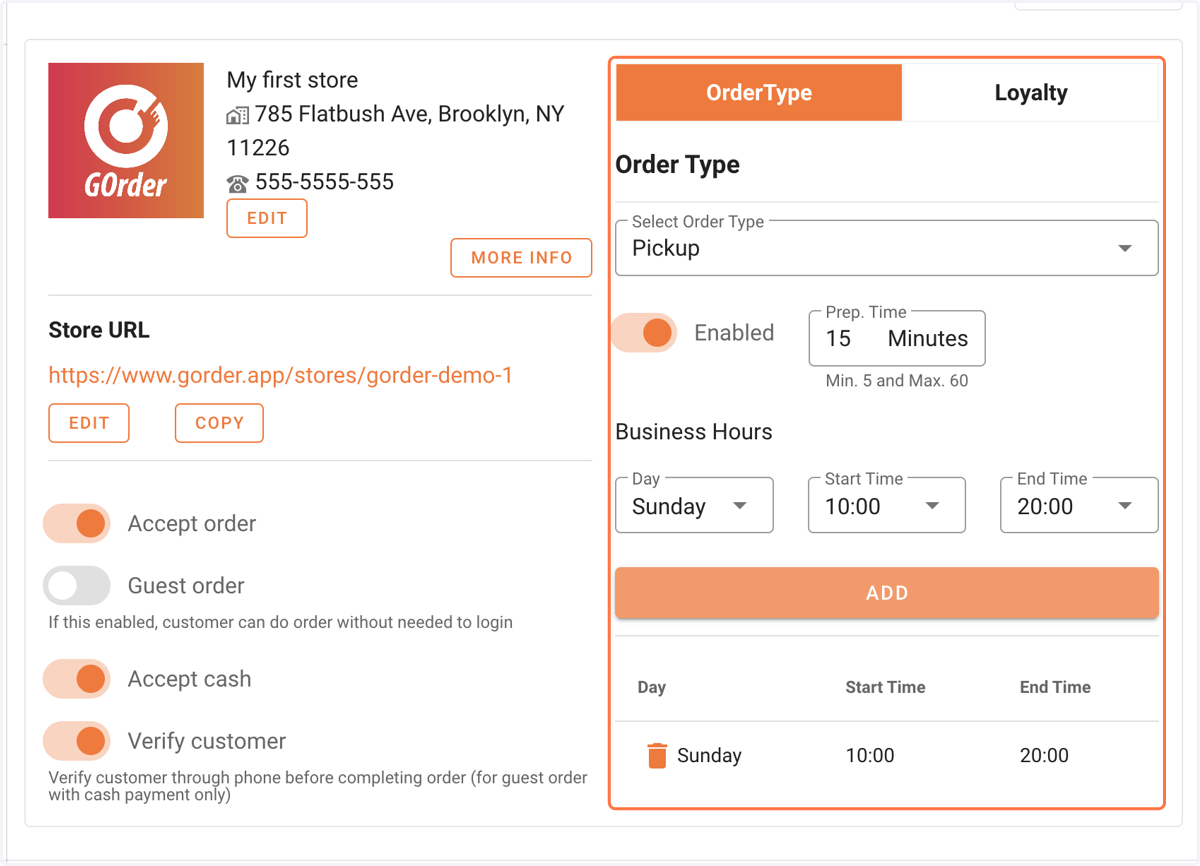Click the phone number 555-5555-555
Screen dimensions: 1200x866
[324, 182]
